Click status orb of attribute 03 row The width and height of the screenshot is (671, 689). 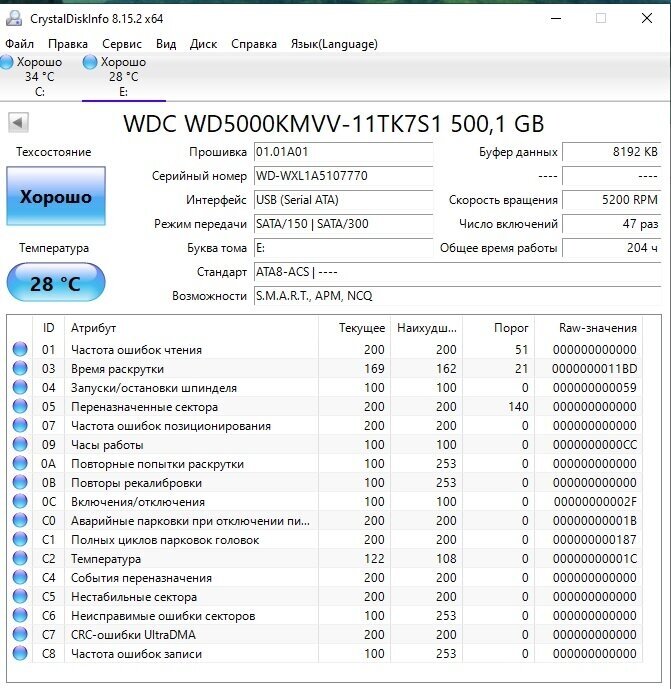[x=20, y=368]
